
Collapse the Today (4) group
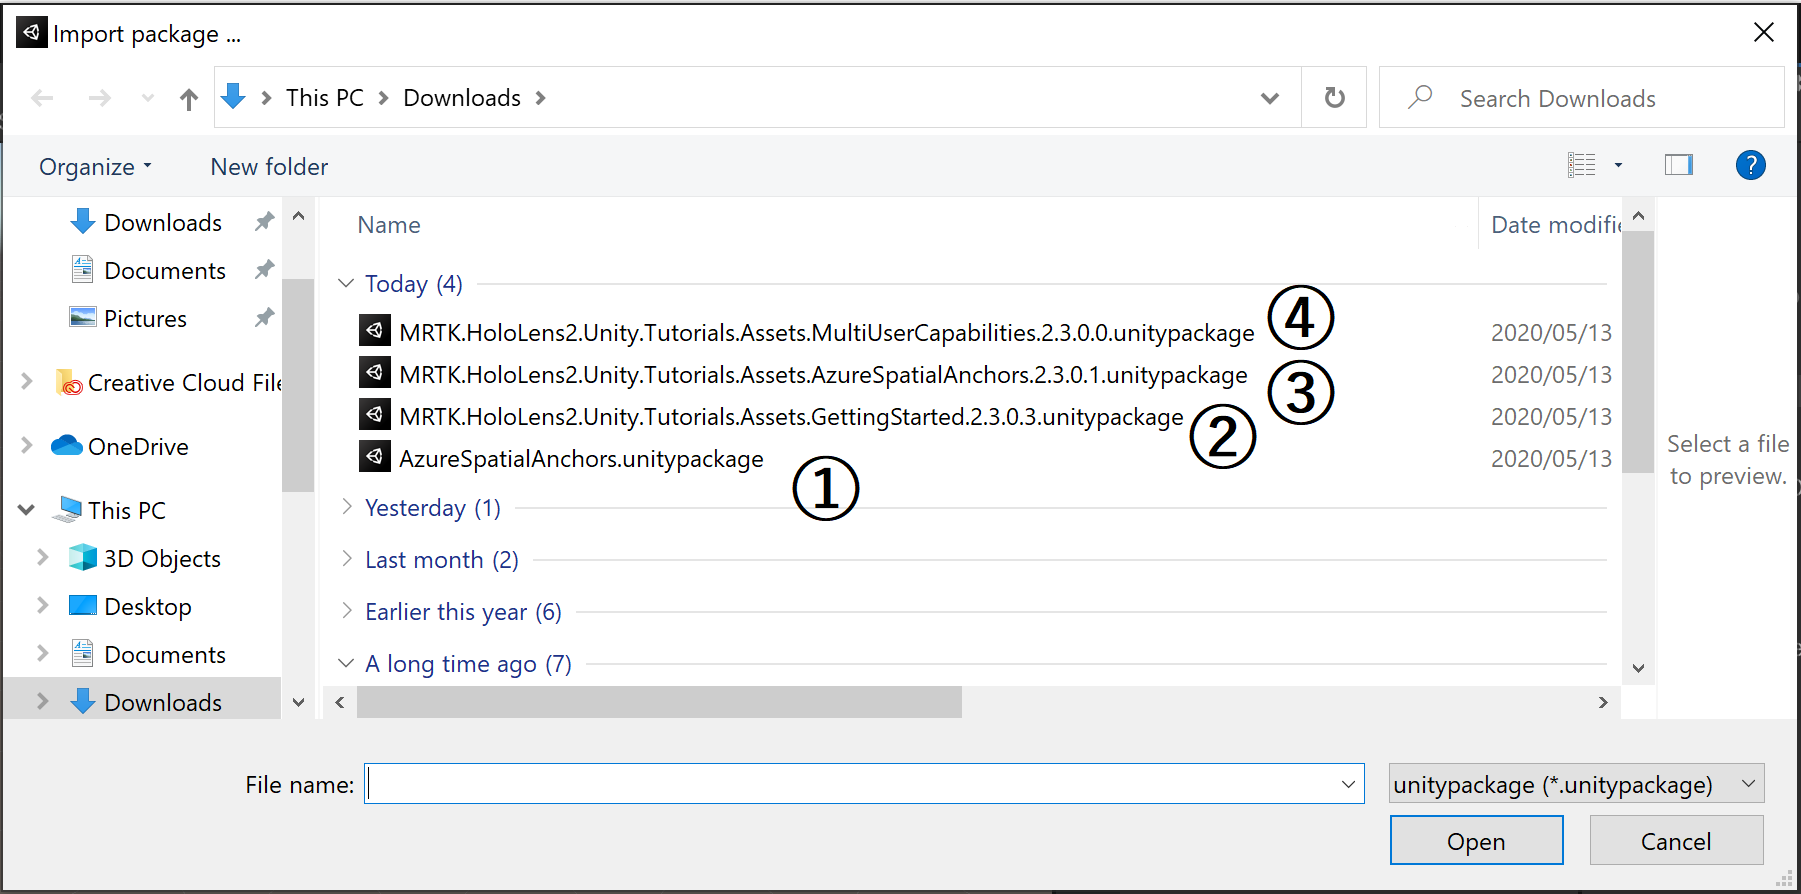[x=346, y=283]
